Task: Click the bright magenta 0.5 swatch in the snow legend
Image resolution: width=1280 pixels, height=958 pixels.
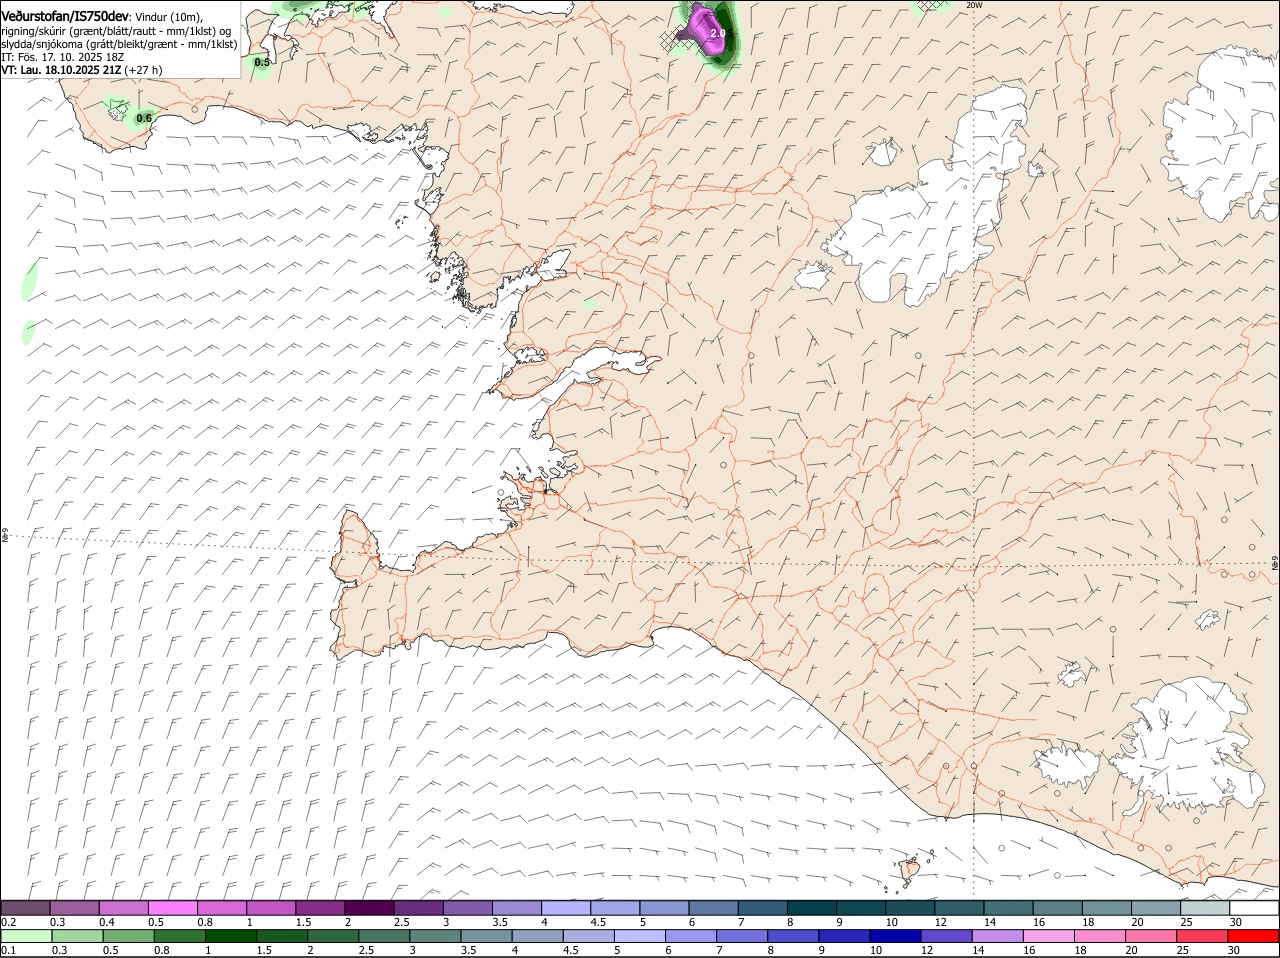Action: tap(173, 908)
